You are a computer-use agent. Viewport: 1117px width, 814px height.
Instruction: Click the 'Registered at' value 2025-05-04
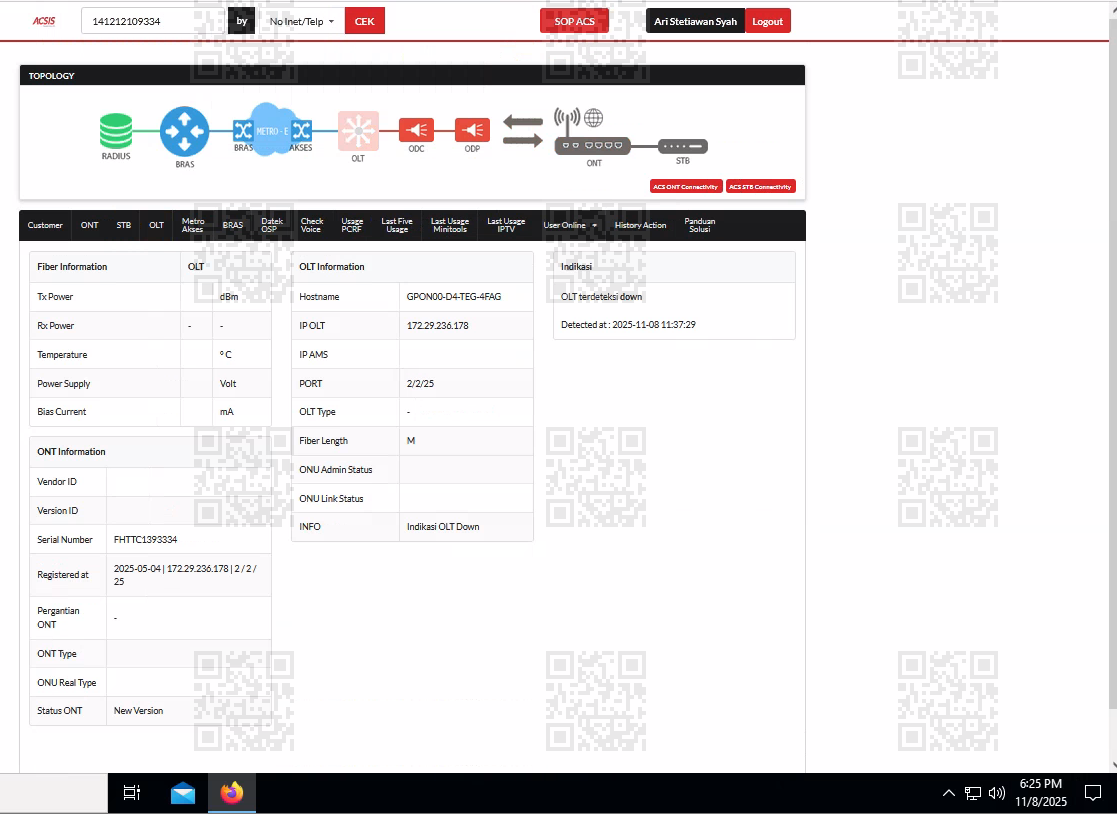(x=185, y=575)
